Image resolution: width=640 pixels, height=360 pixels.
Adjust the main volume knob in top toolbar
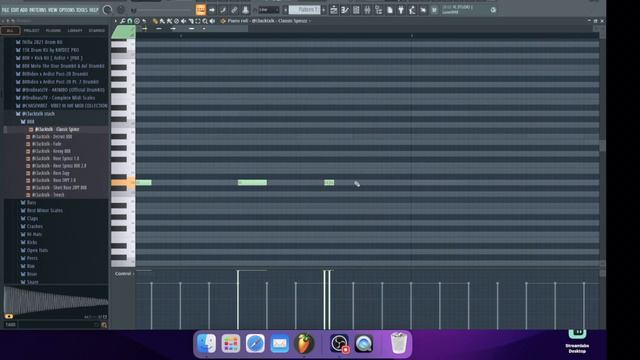click(107, 10)
